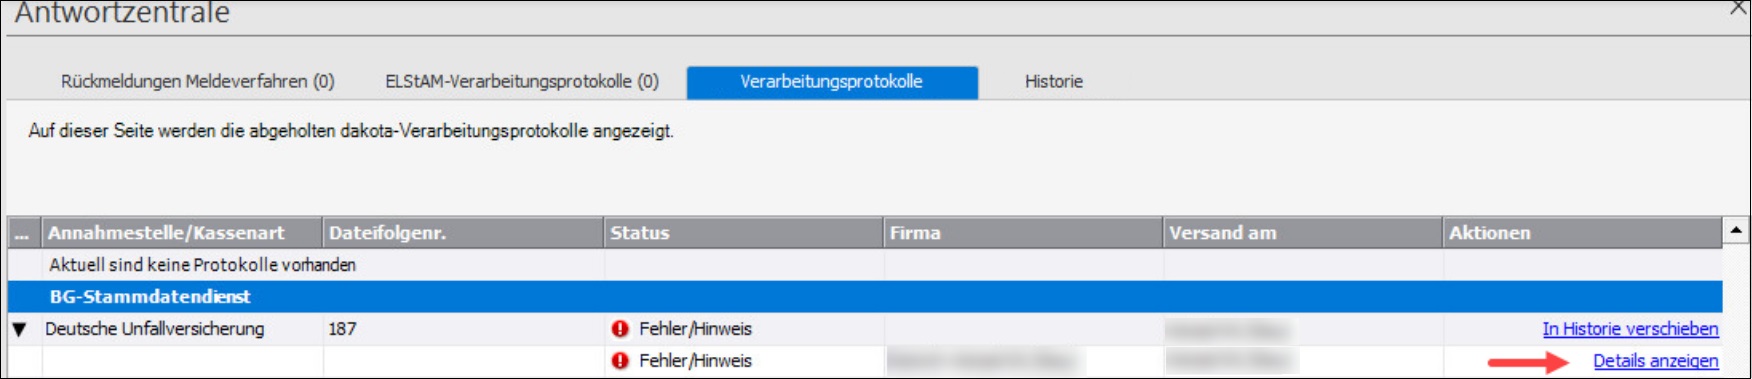Viewport: 1752px width, 379px height.
Task: Click the Firma column header
Action: [1023, 233]
